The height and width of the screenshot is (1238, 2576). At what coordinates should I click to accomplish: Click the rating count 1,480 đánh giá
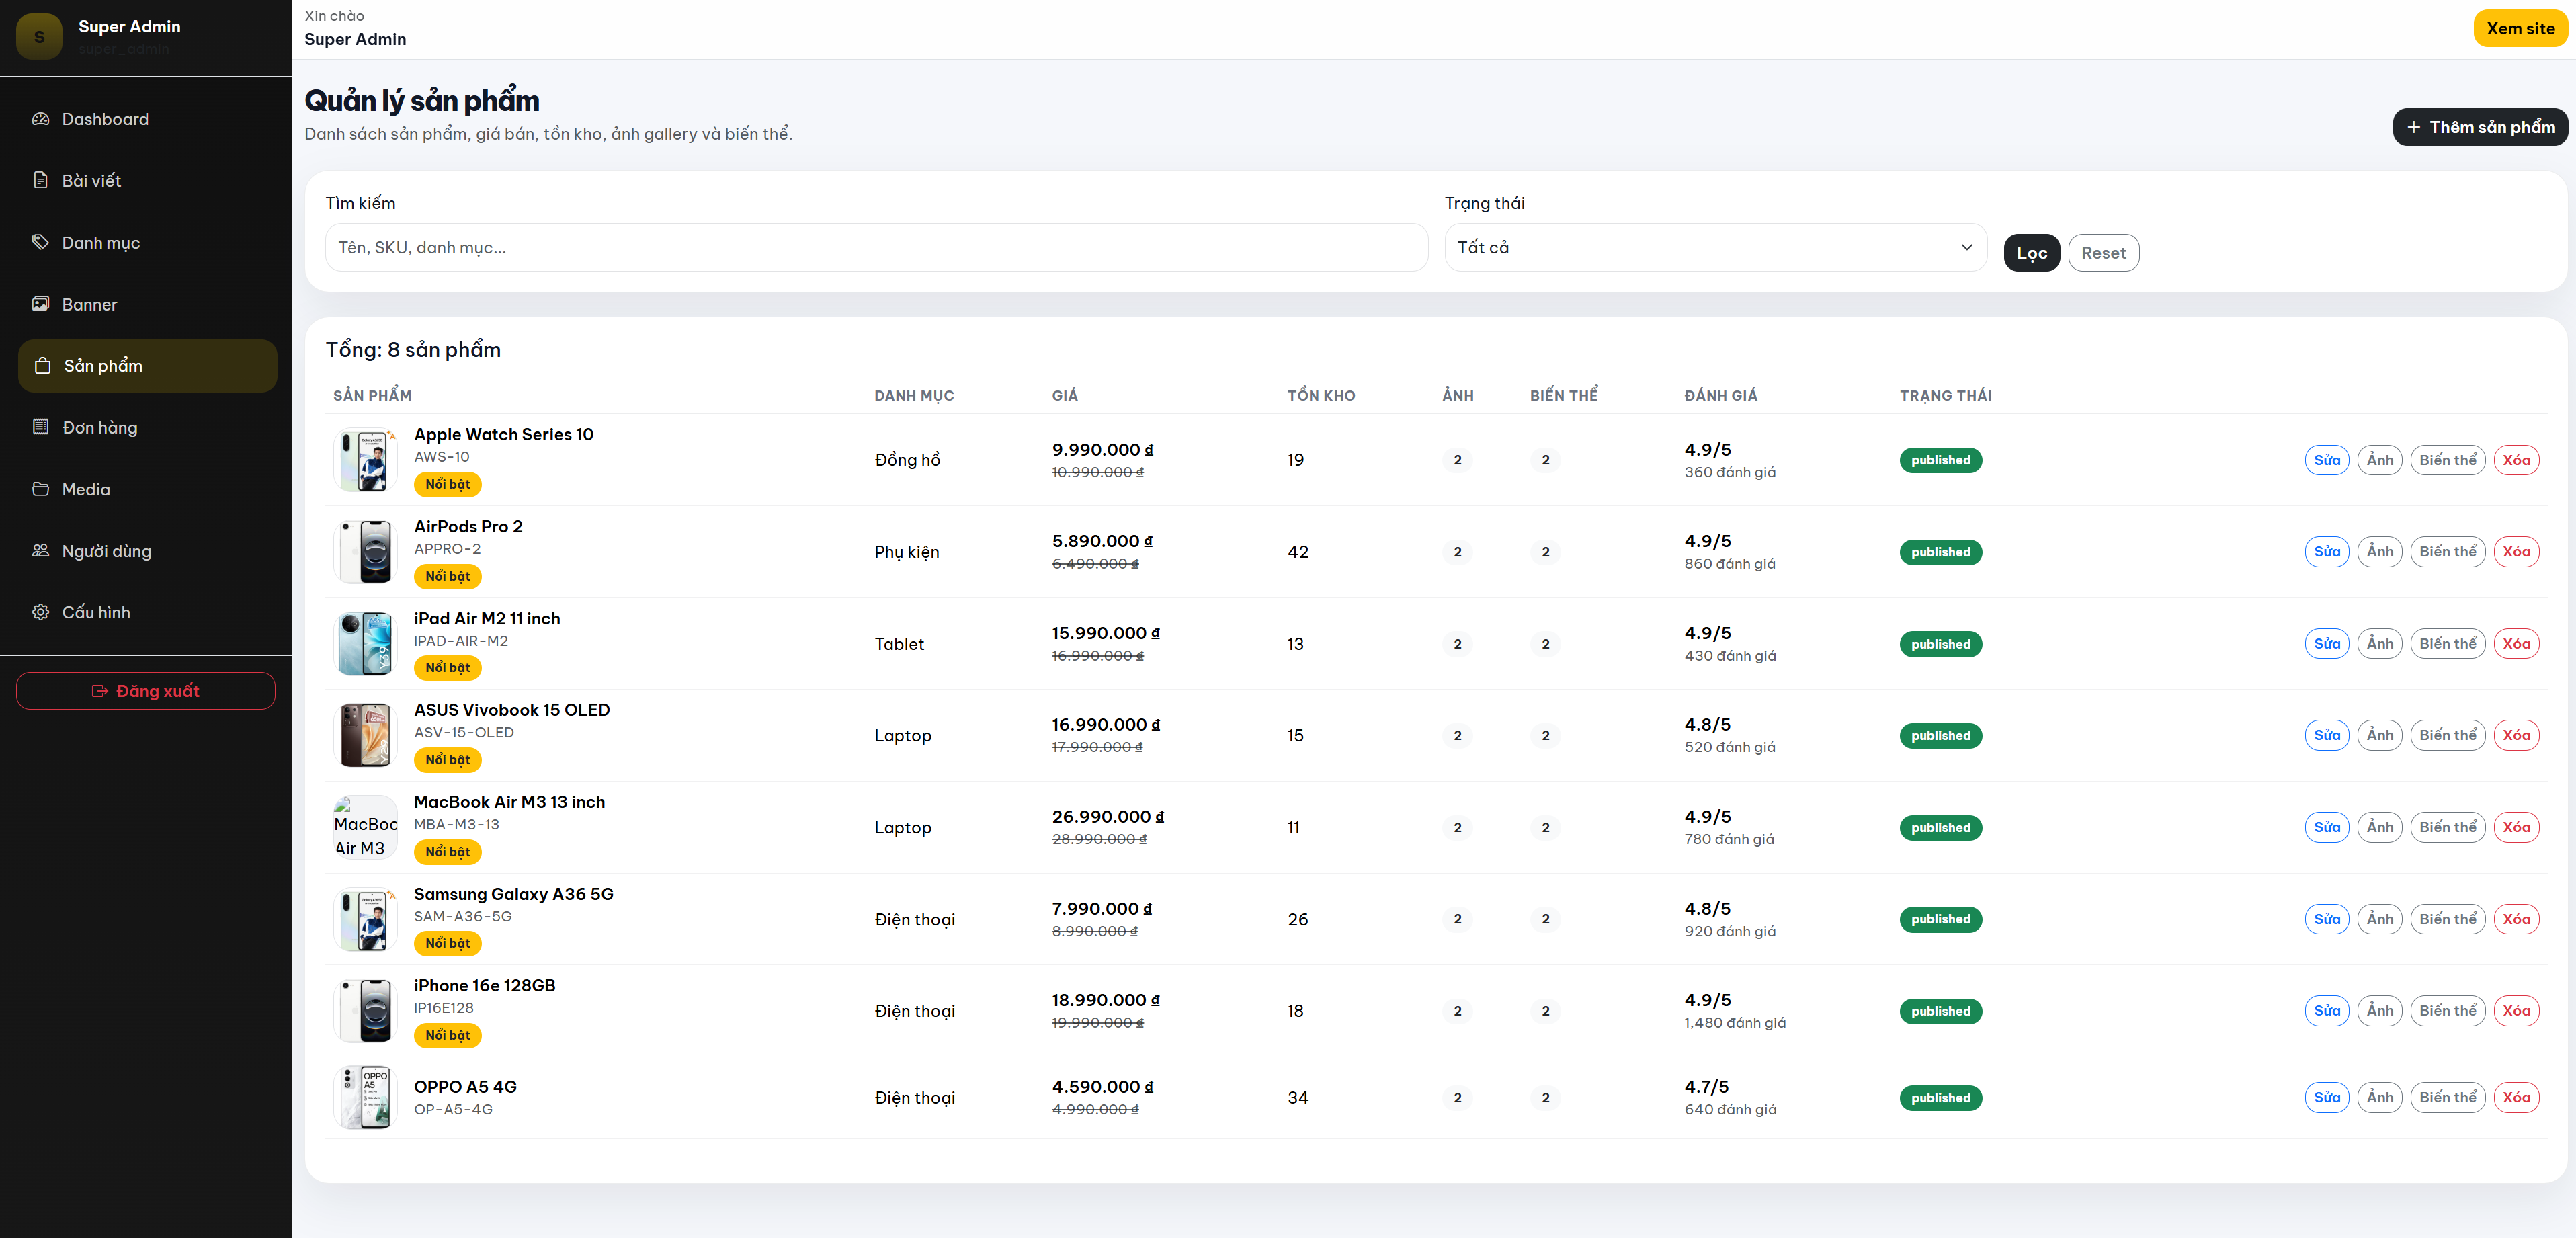pyautogui.click(x=1734, y=1023)
